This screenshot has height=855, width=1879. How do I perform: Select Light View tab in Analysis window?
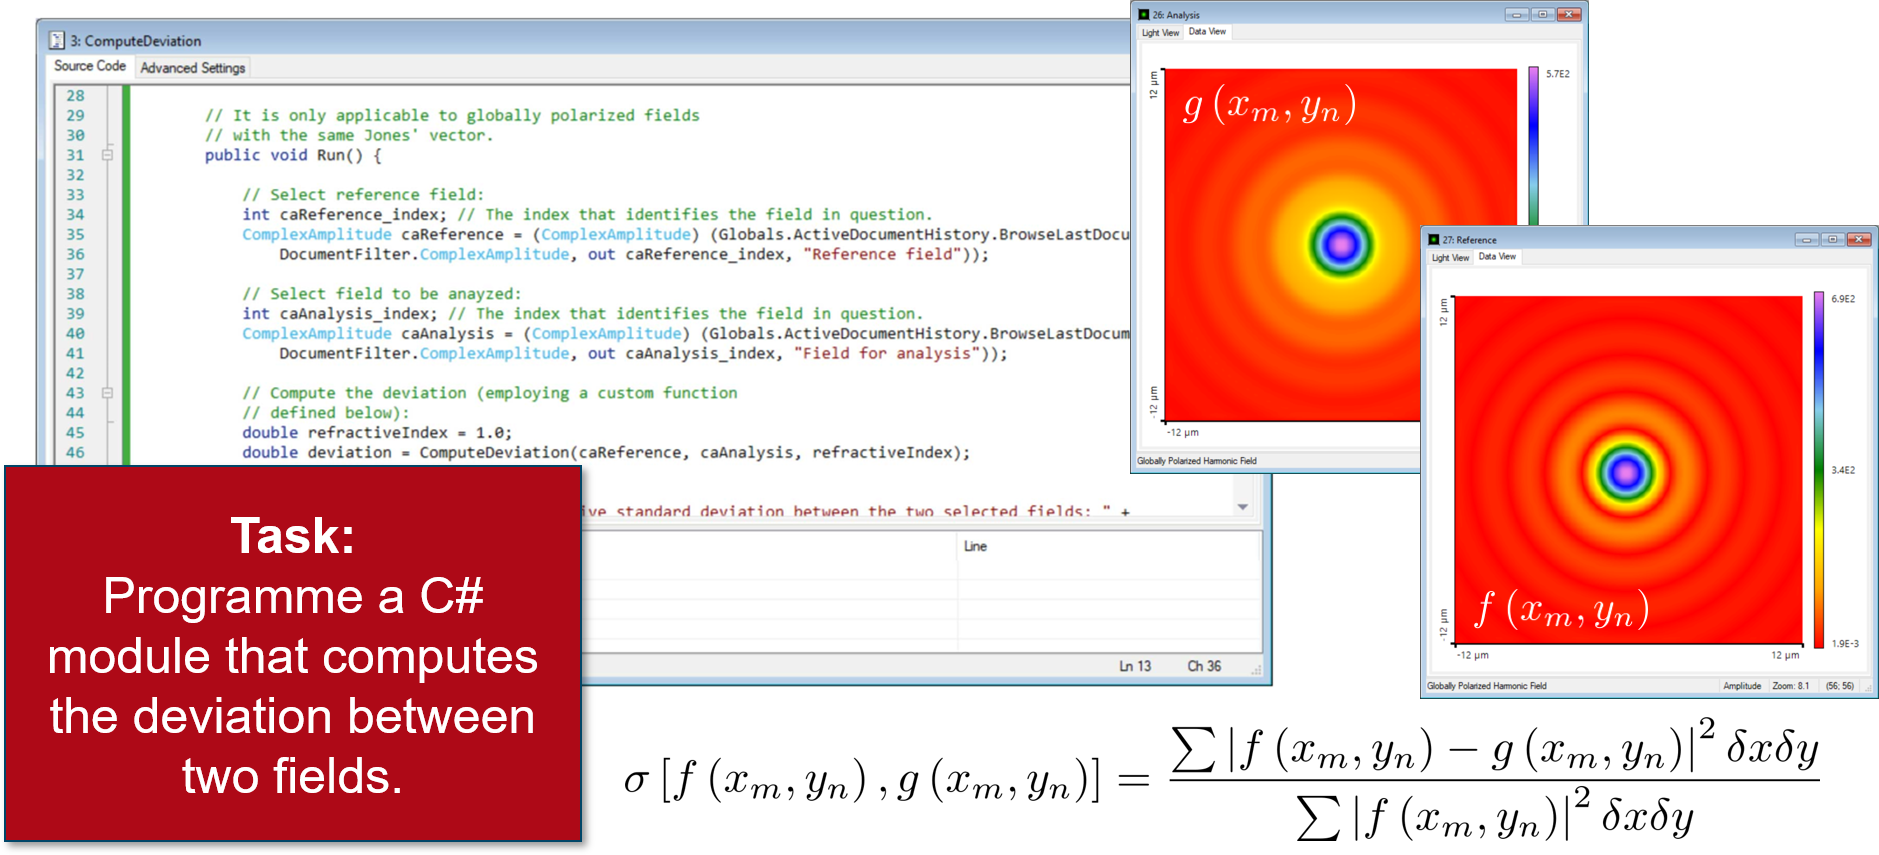tap(1160, 33)
